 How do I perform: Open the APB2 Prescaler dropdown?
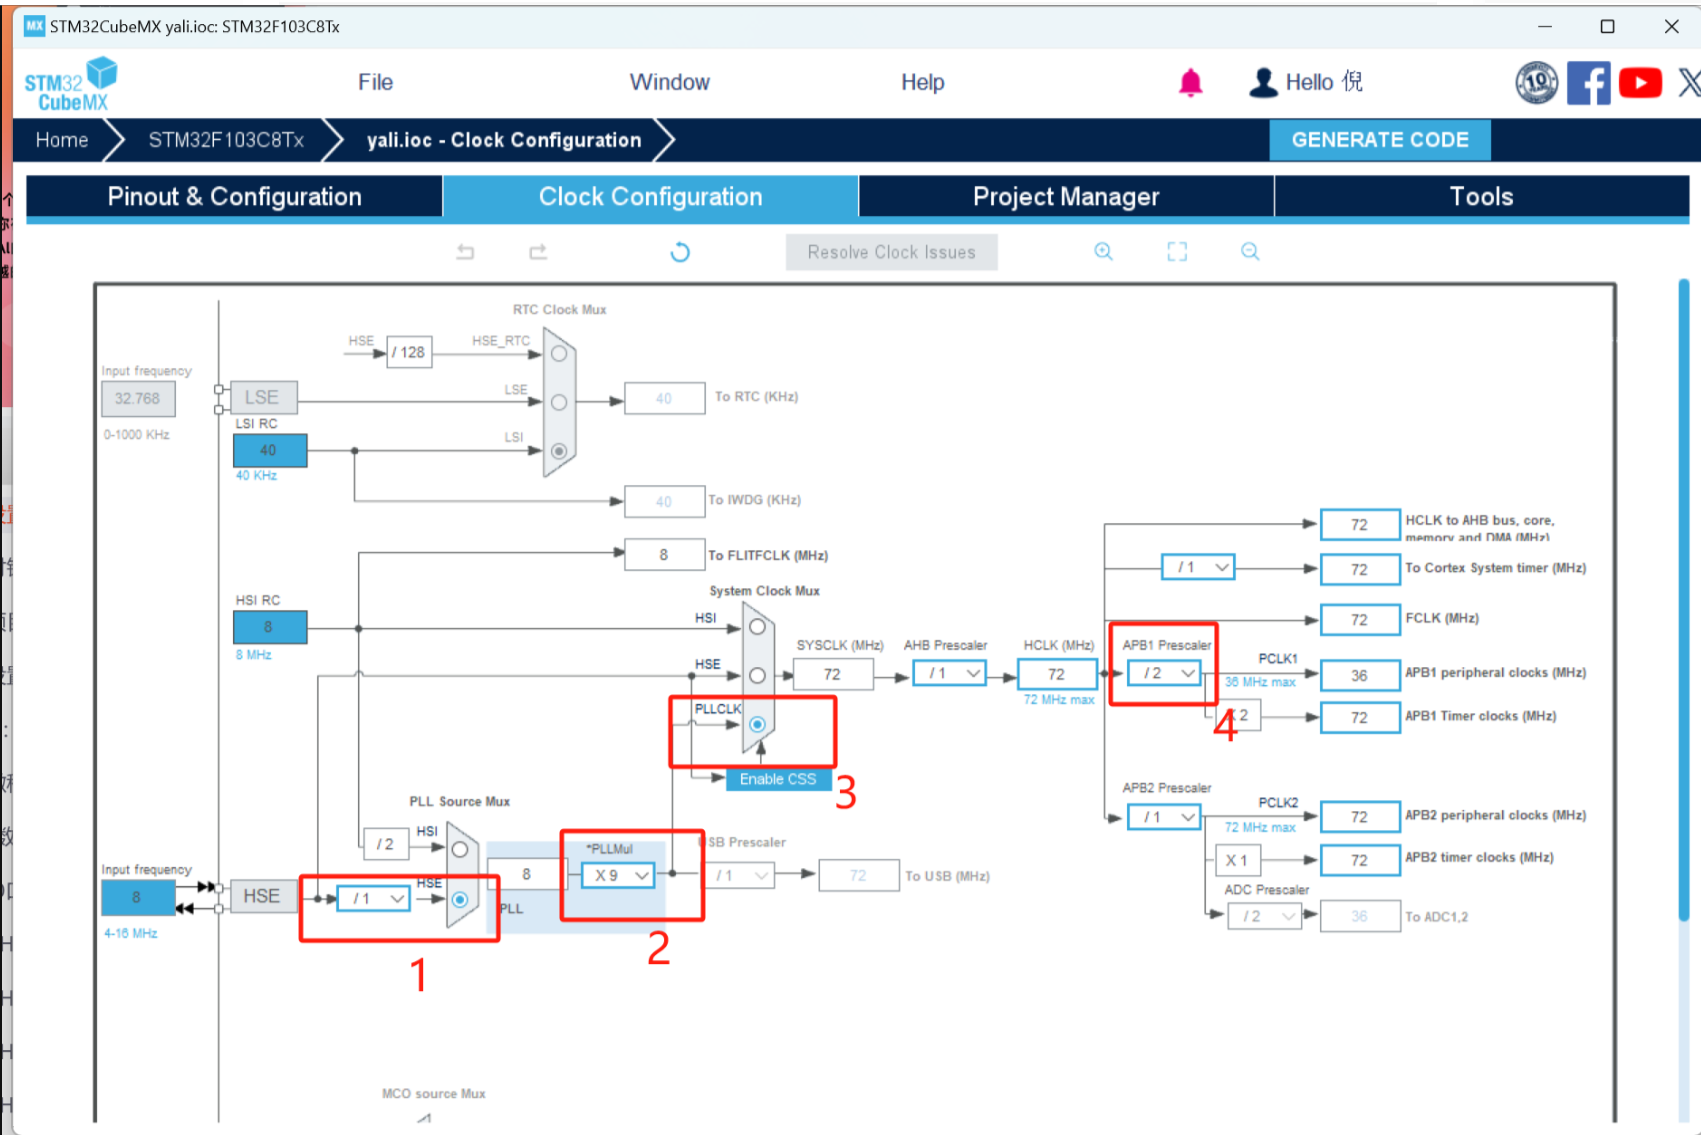pos(1164,818)
